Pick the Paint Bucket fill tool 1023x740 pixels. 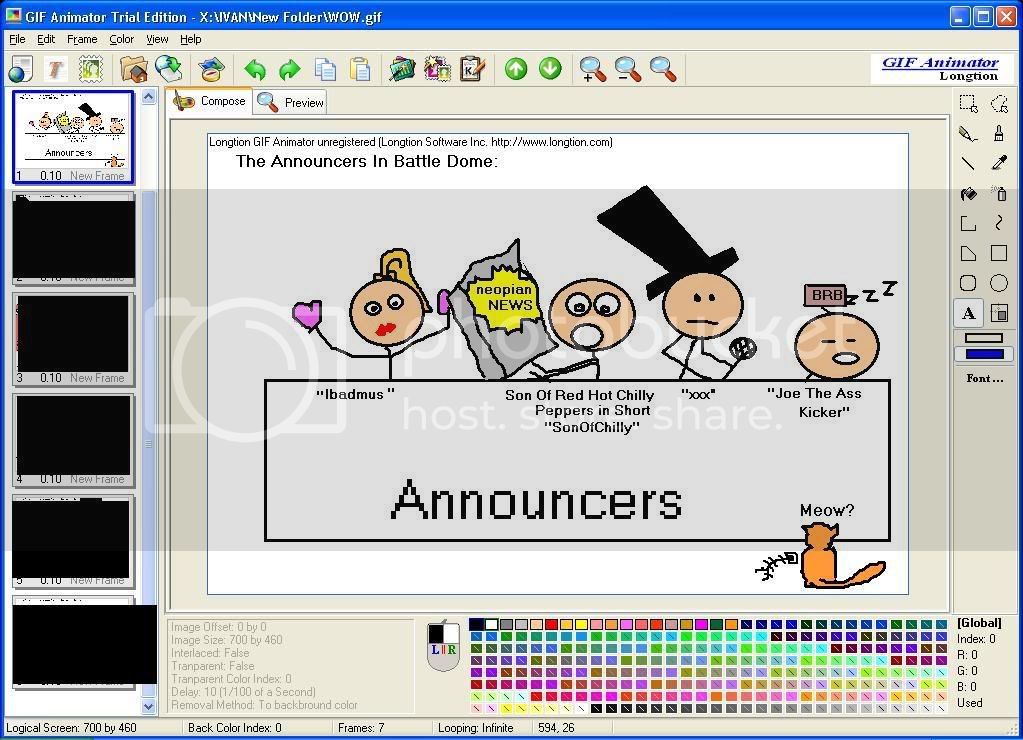968,193
